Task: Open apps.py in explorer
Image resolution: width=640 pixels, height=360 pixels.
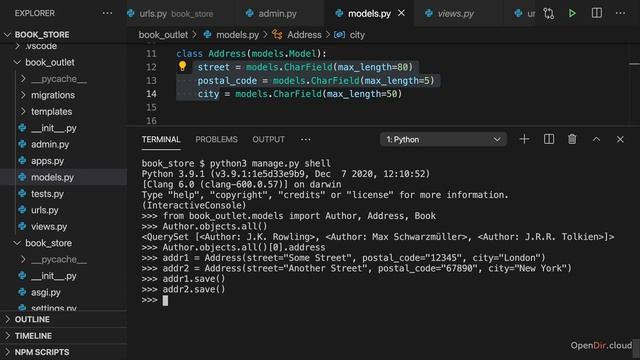Action: coord(47,161)
